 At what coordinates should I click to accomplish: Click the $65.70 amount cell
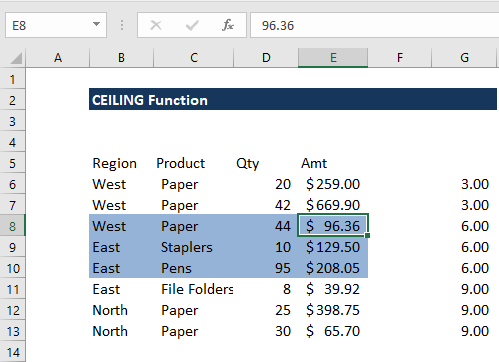(333, 331)
